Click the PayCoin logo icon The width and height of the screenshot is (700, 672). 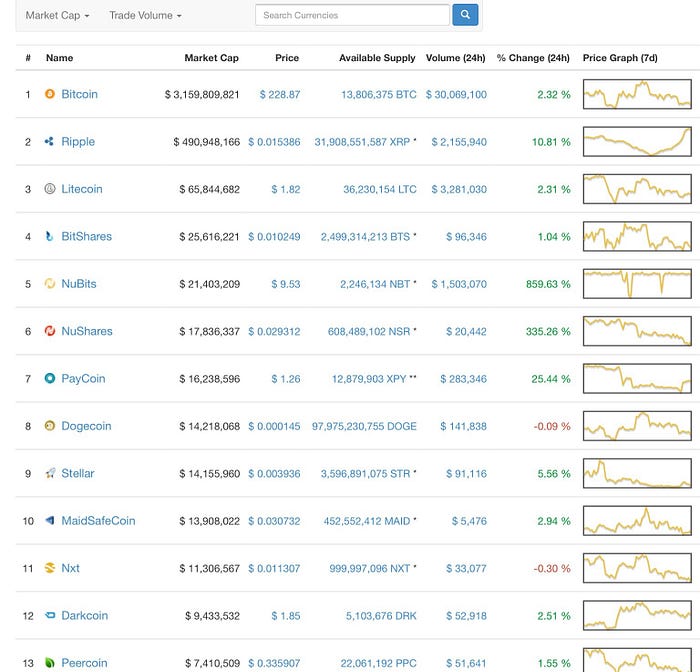(50, 378)
